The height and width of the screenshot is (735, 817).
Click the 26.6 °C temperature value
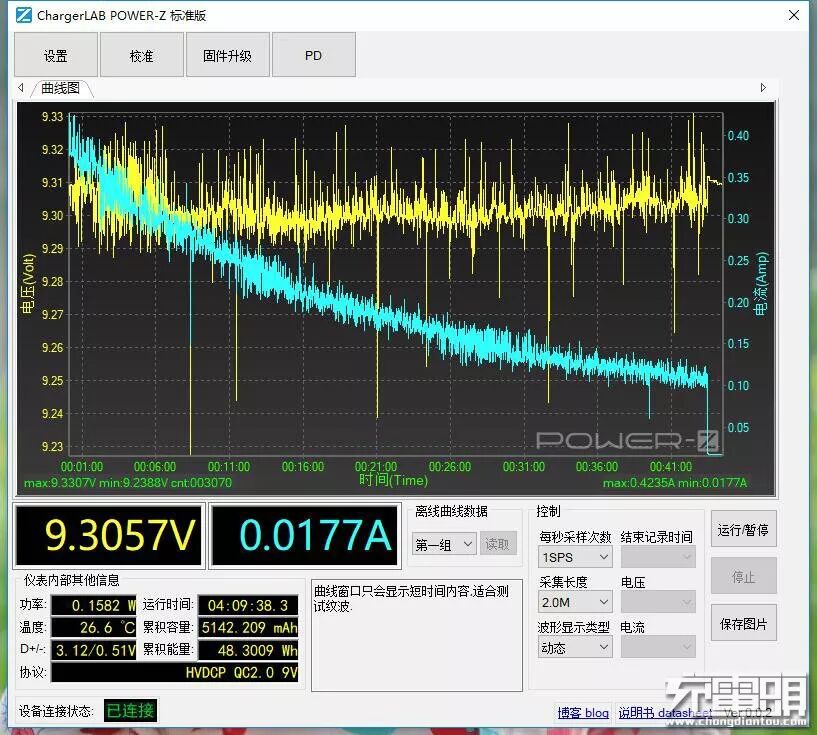94,627
